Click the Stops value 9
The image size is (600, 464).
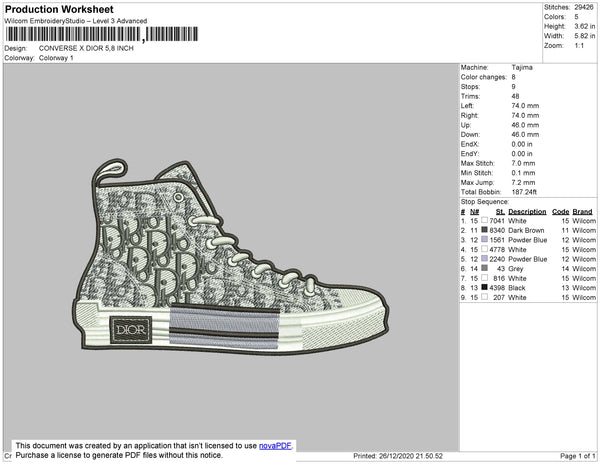coord(514,86)
